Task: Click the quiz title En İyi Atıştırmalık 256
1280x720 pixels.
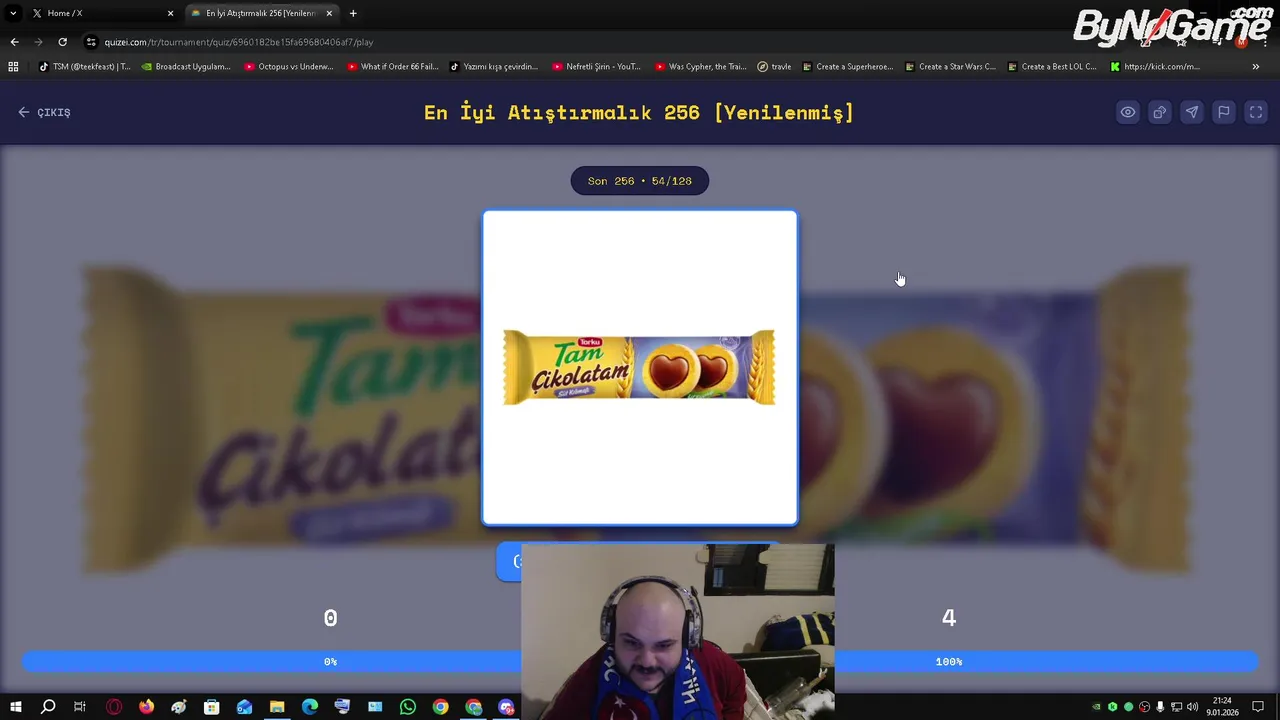Action: pyautogui.click(x=639, y=112)
